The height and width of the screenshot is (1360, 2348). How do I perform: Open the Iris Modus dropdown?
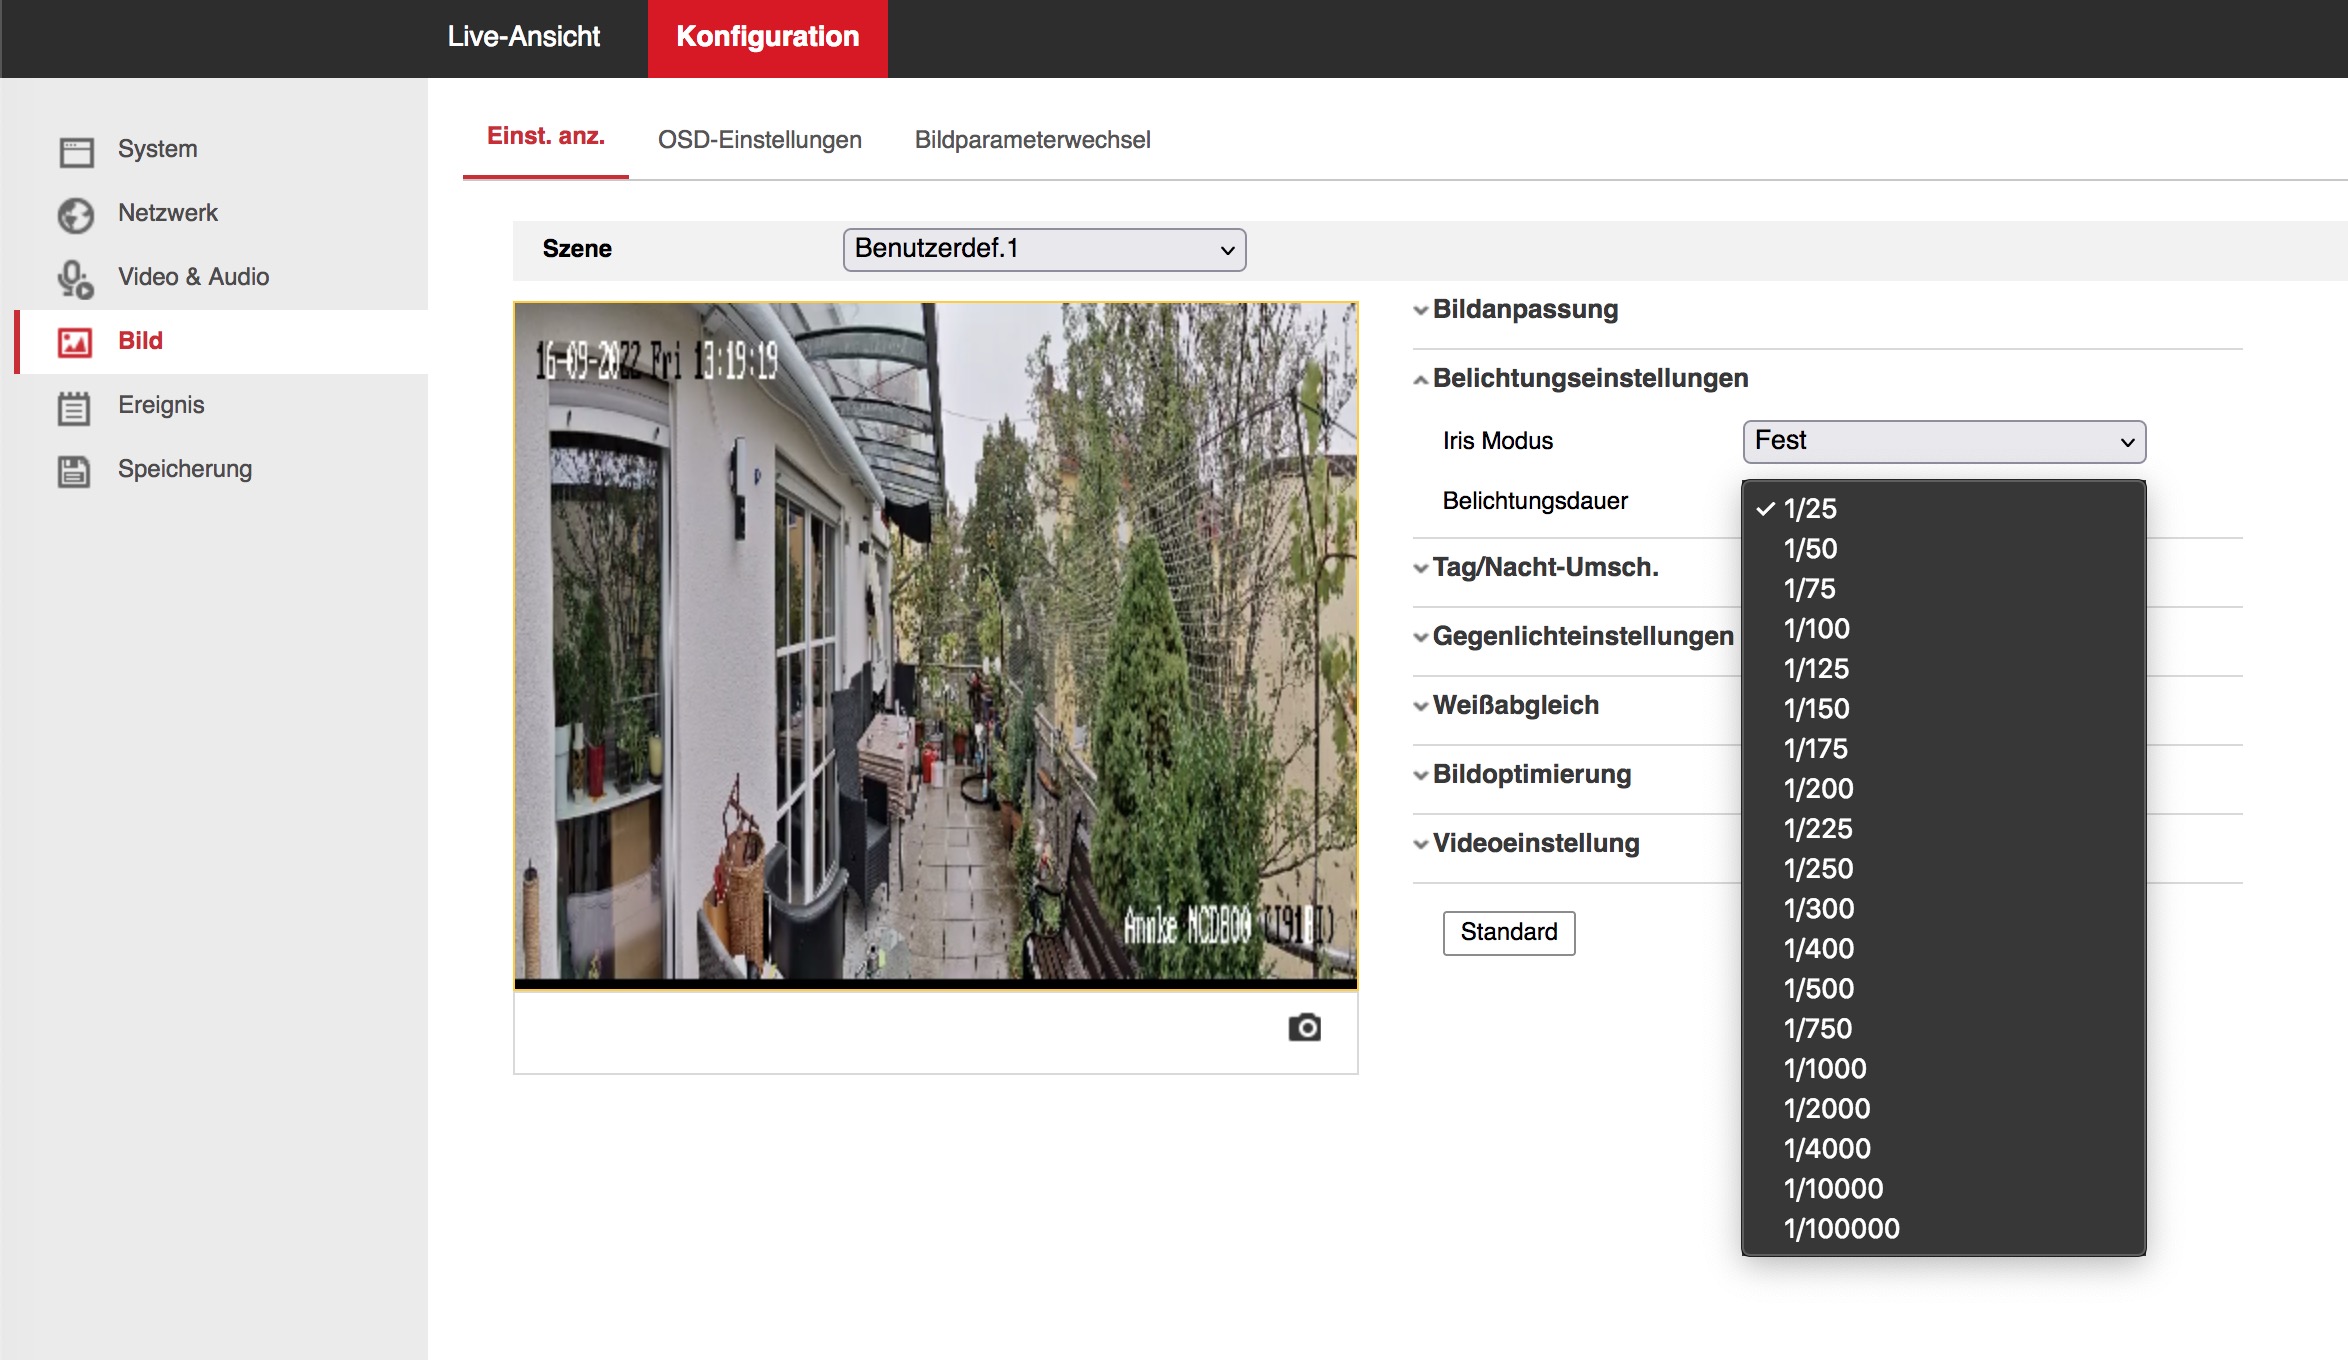coord(1943,442)
